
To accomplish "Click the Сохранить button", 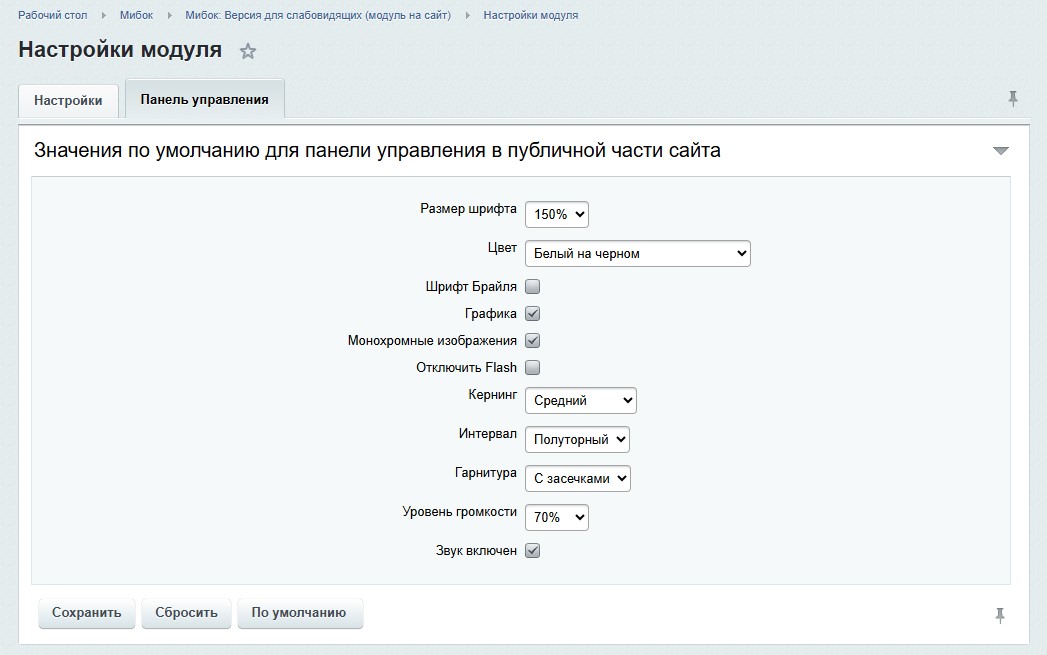I will (x=86, y=613).
